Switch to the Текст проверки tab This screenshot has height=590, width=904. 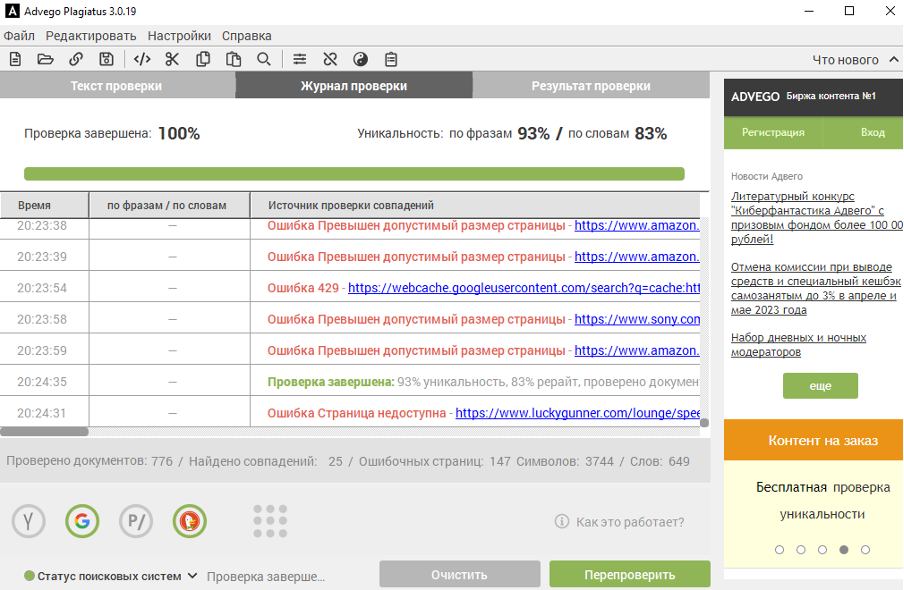(116, 86)
